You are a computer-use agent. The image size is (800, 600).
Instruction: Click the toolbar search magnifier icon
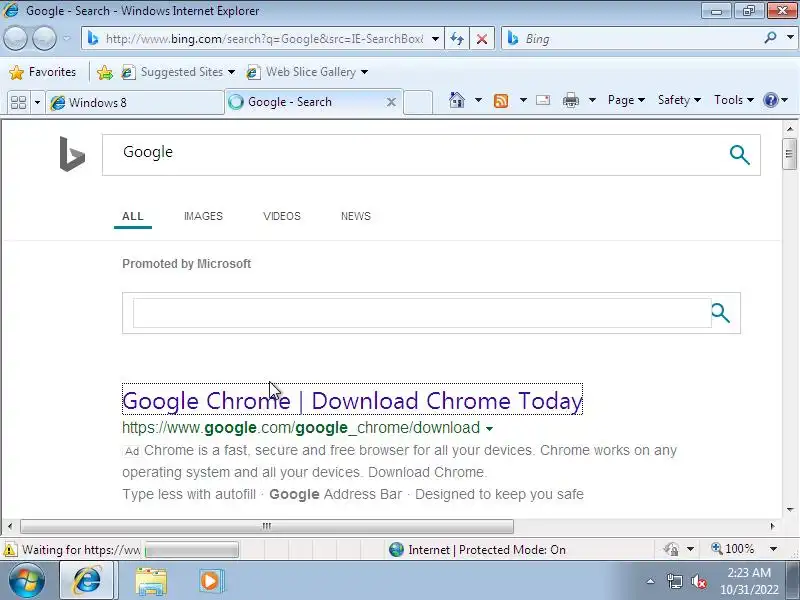[x=770, y=38]
